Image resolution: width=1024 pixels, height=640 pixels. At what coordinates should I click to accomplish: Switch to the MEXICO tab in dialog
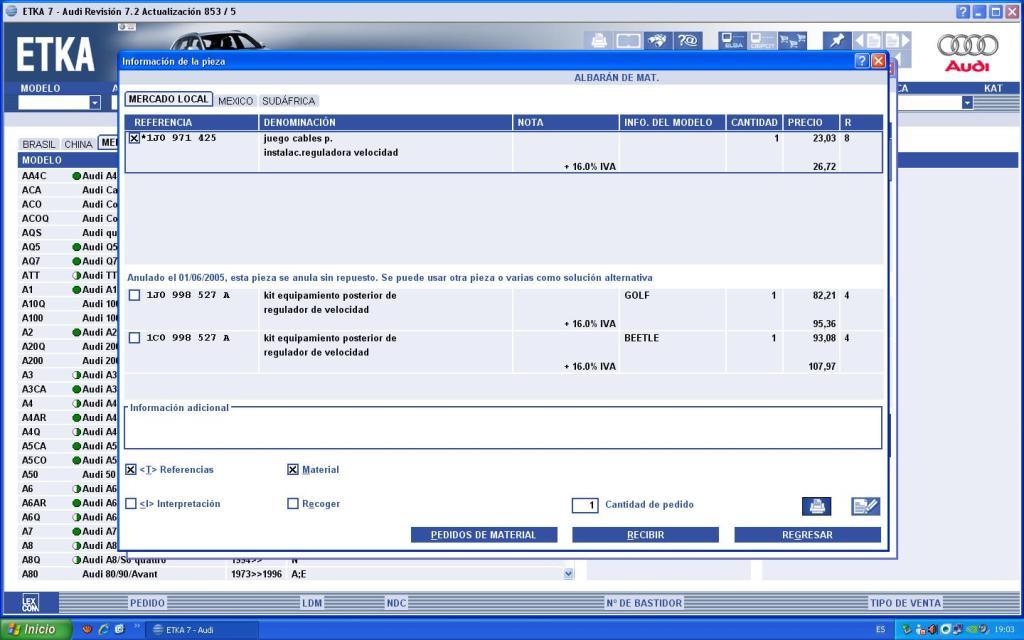coord(236,101)
